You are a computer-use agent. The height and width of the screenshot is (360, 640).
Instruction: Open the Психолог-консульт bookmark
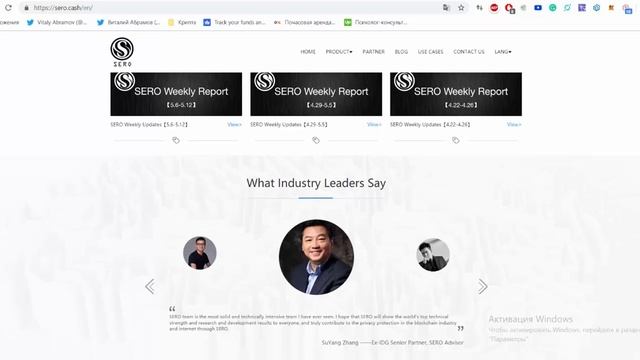pos(376,22)
